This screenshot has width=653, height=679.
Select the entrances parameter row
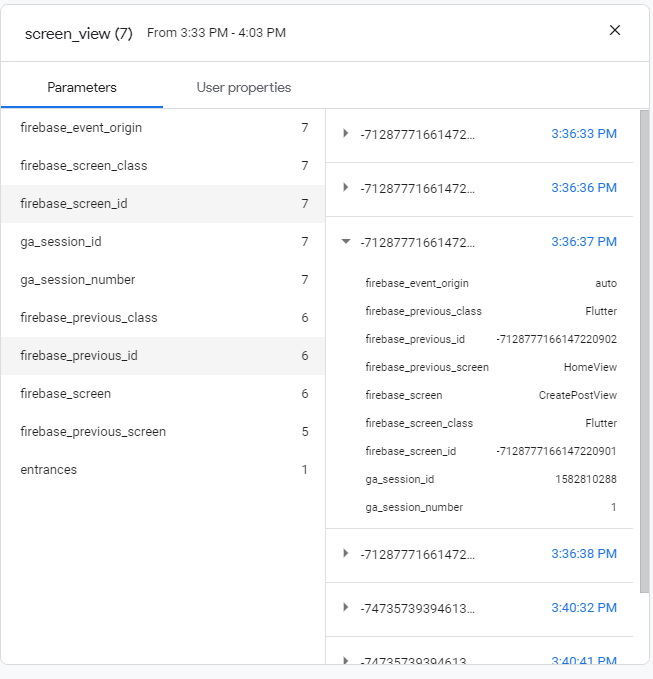click(162, 470)
